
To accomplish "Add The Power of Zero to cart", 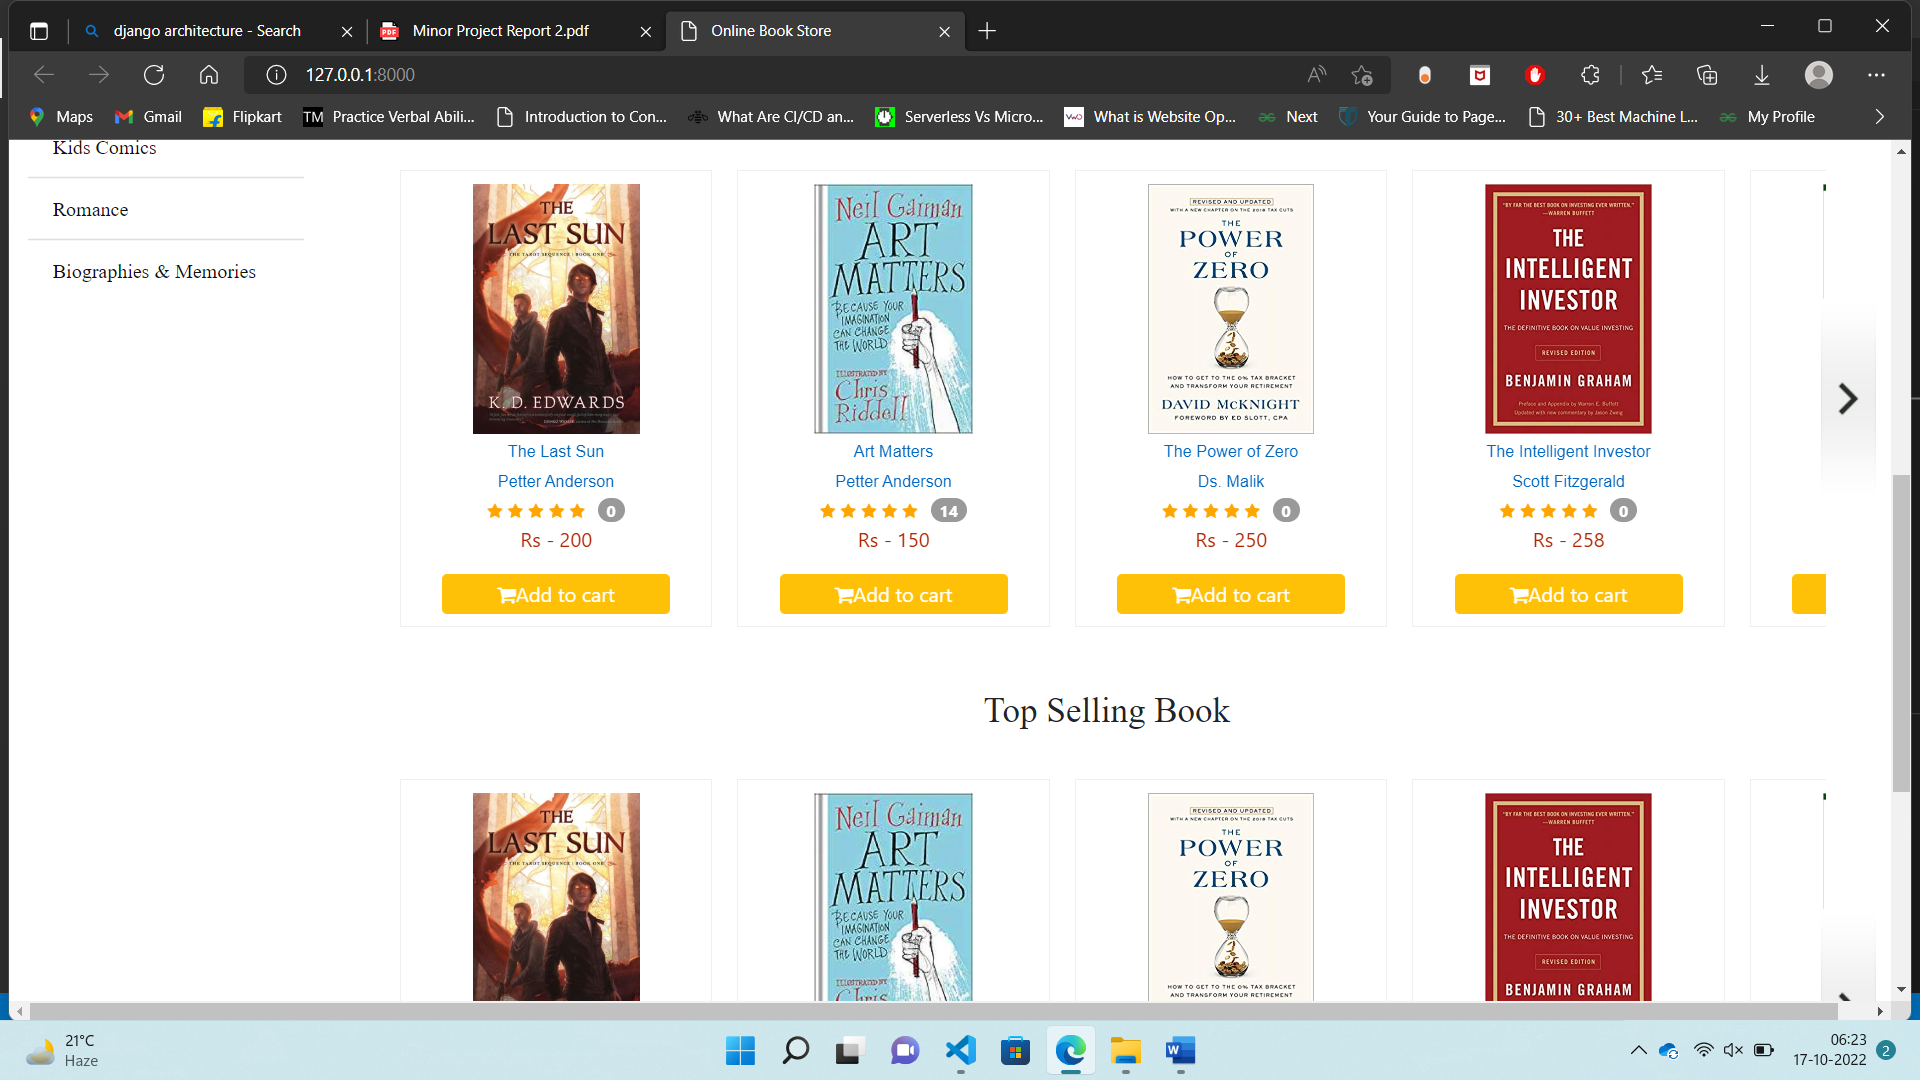I will [x=1230, y=593].
